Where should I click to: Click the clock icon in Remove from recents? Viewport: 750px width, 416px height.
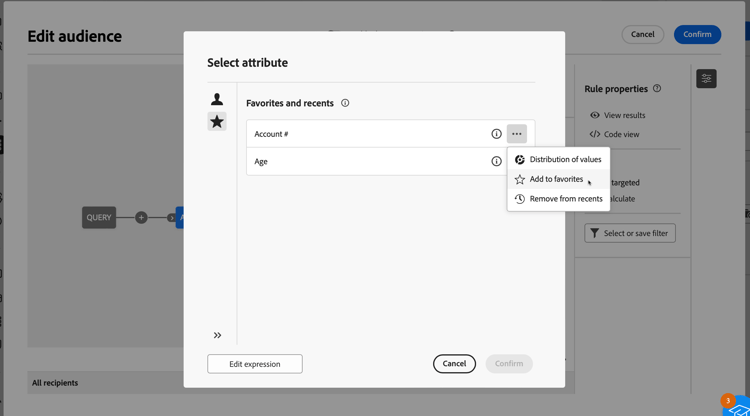519,199
